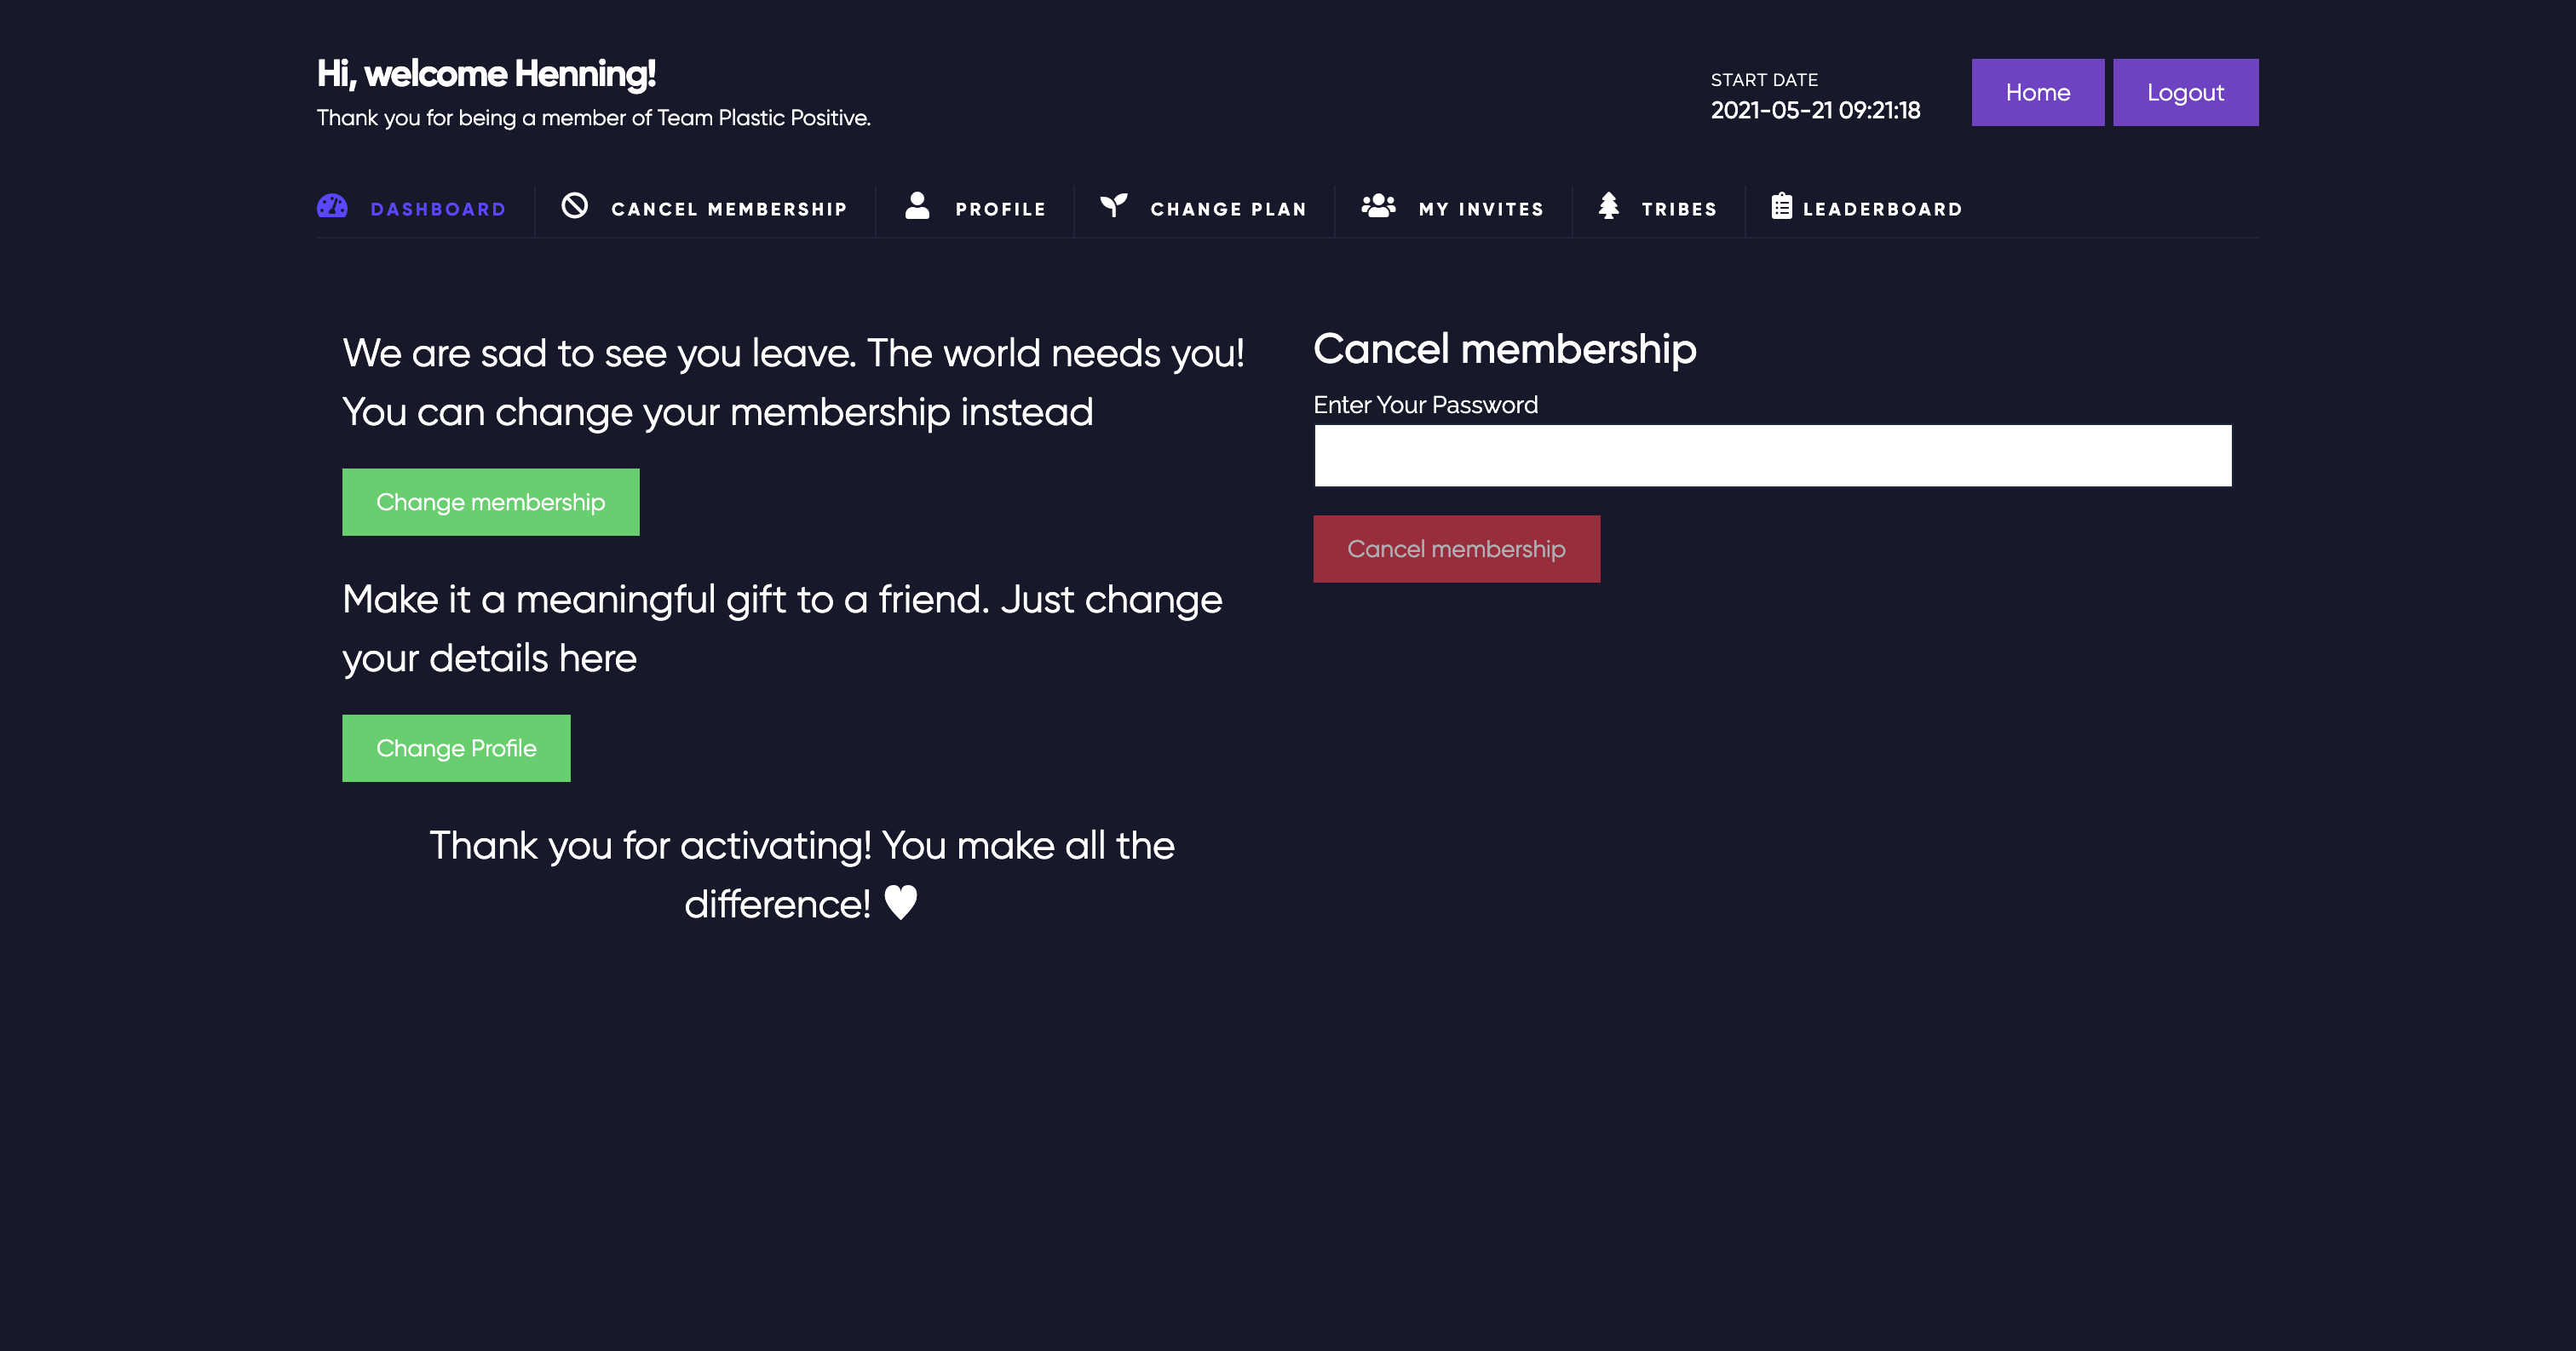
Task: Show the Leaderboard tab
Action: click(1867, 208)
